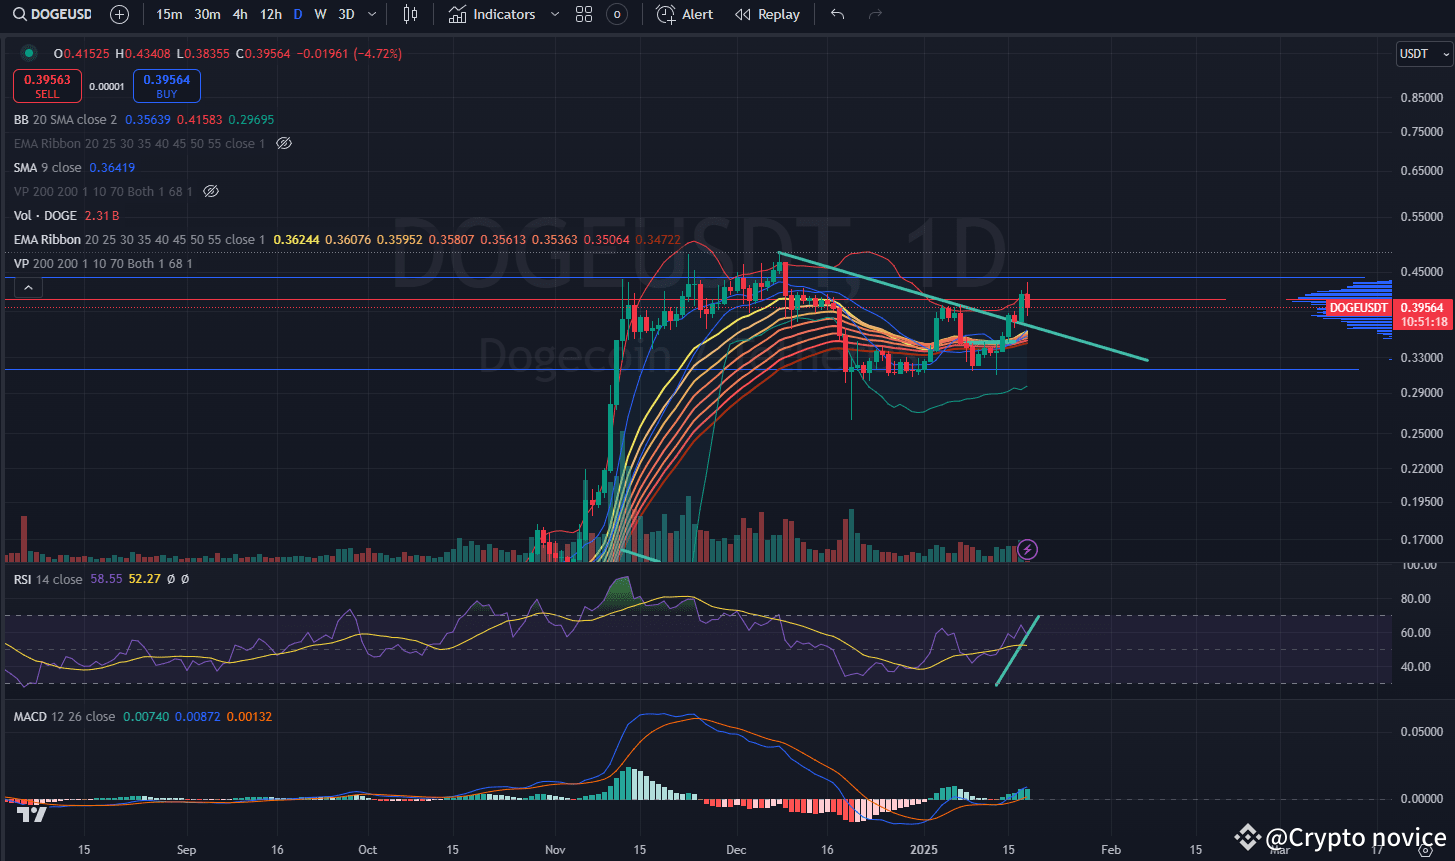This screenshot has width=1455, height=861.
Task: Open the candle chart style picker
Action: [410, 14]
